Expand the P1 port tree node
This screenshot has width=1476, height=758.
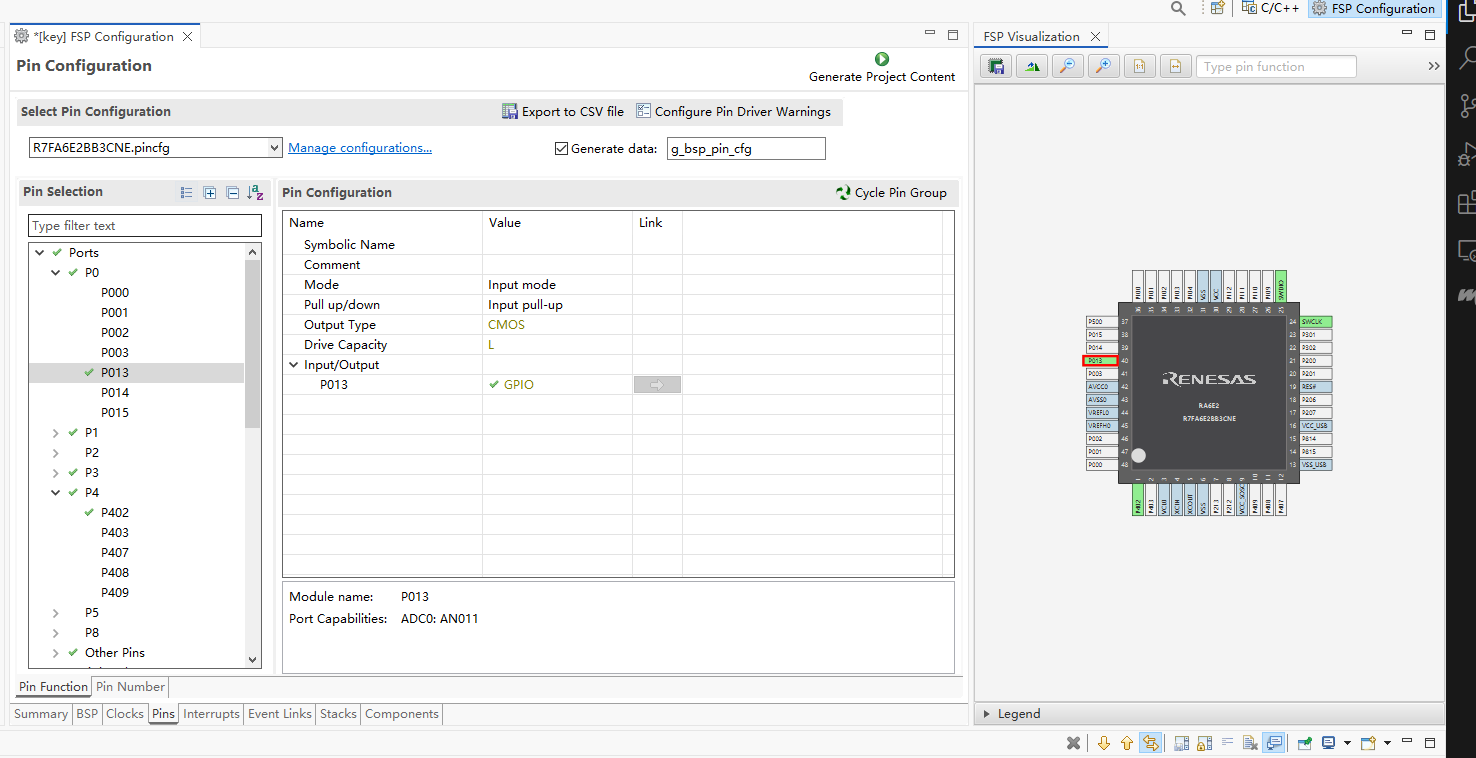pyautogui.click(x=56, y=433)
